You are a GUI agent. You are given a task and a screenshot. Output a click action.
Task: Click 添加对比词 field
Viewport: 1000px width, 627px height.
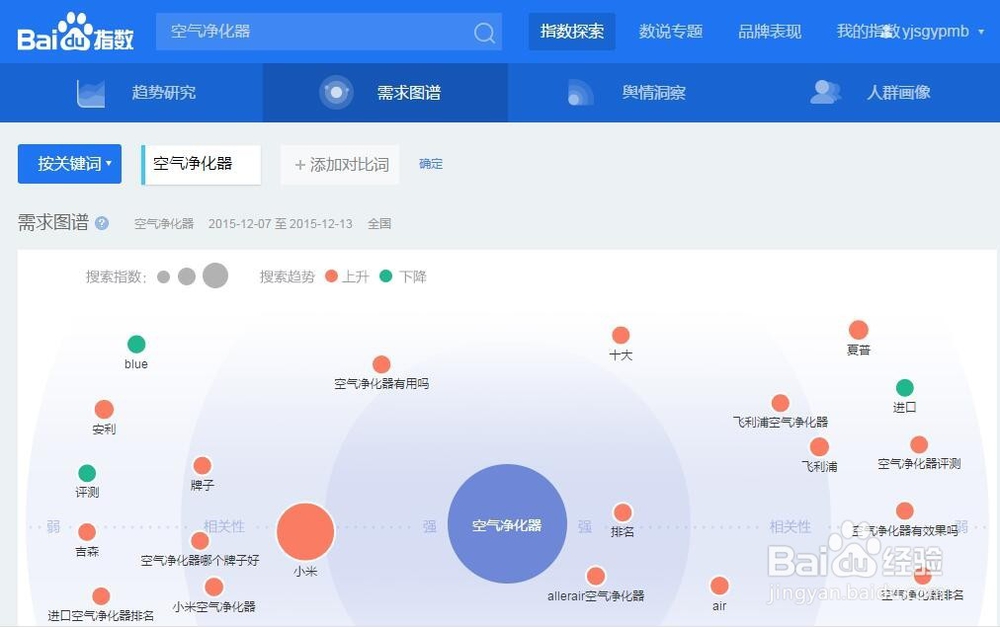click(x=340, y=165)
